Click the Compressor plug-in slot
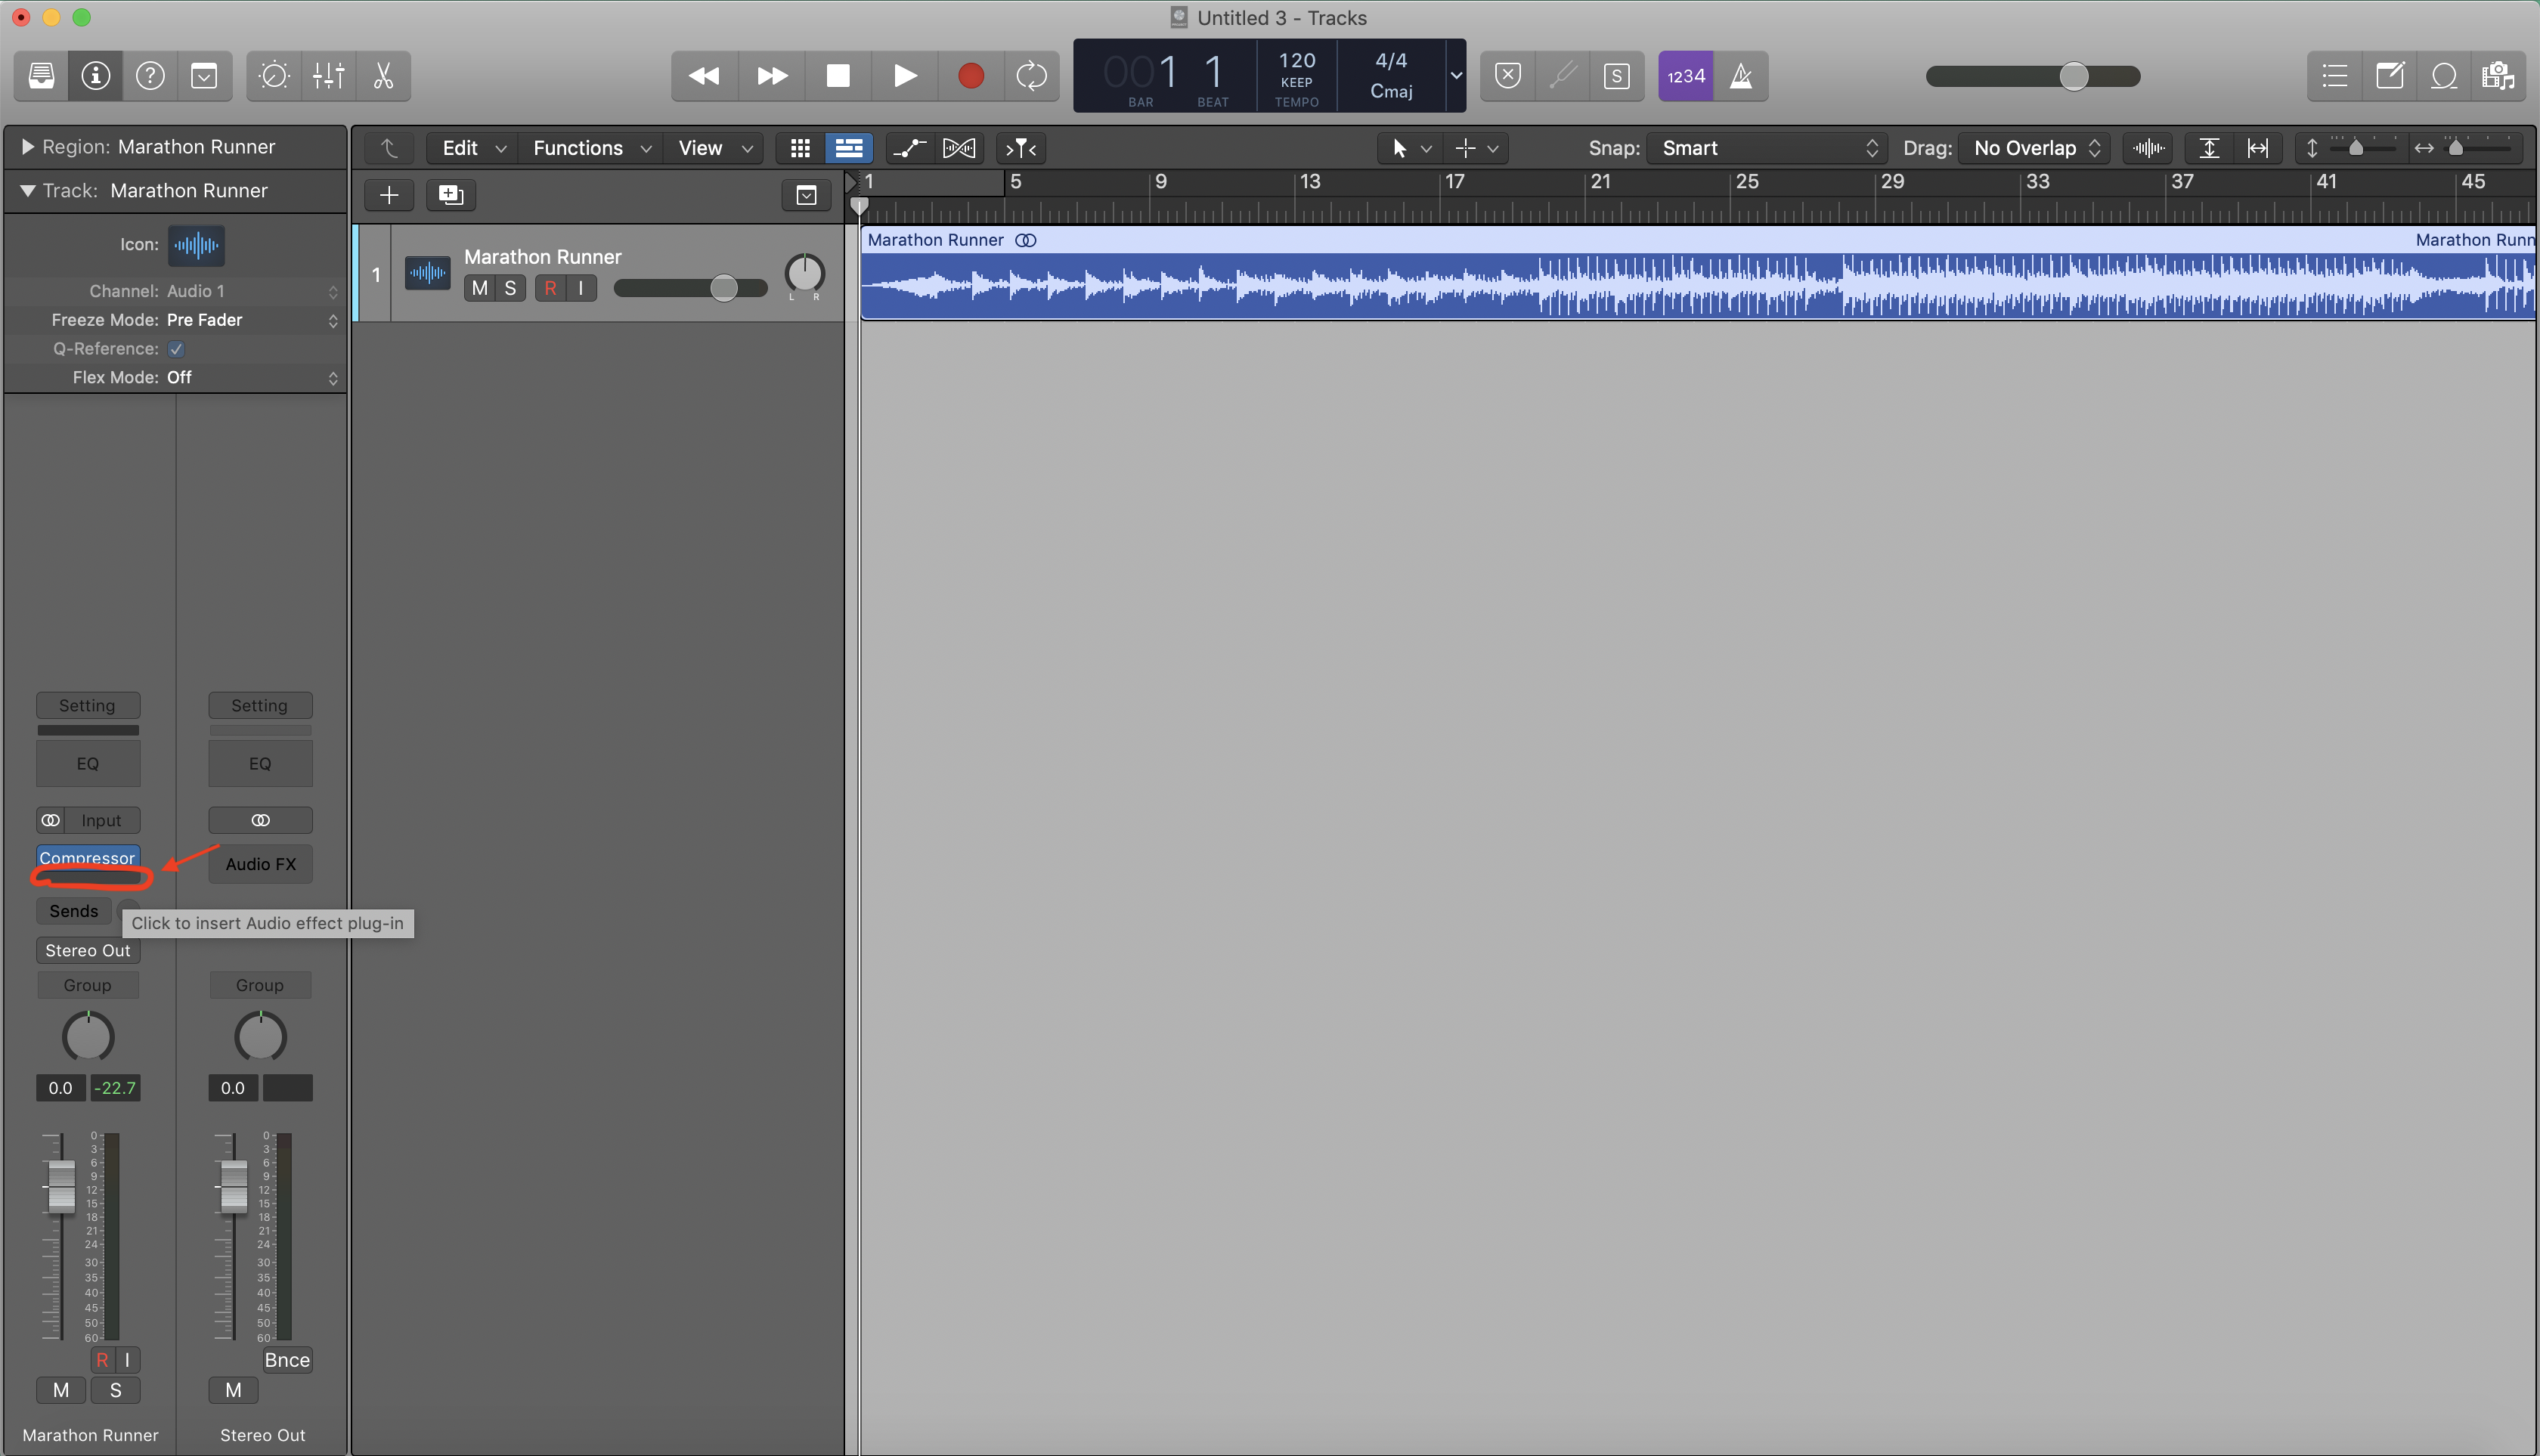 click(87, 857)
